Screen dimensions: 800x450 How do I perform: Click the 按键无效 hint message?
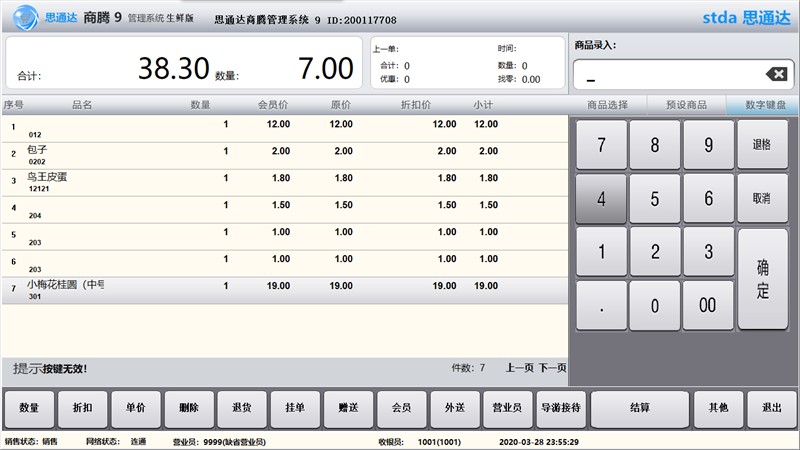[65, 369]
